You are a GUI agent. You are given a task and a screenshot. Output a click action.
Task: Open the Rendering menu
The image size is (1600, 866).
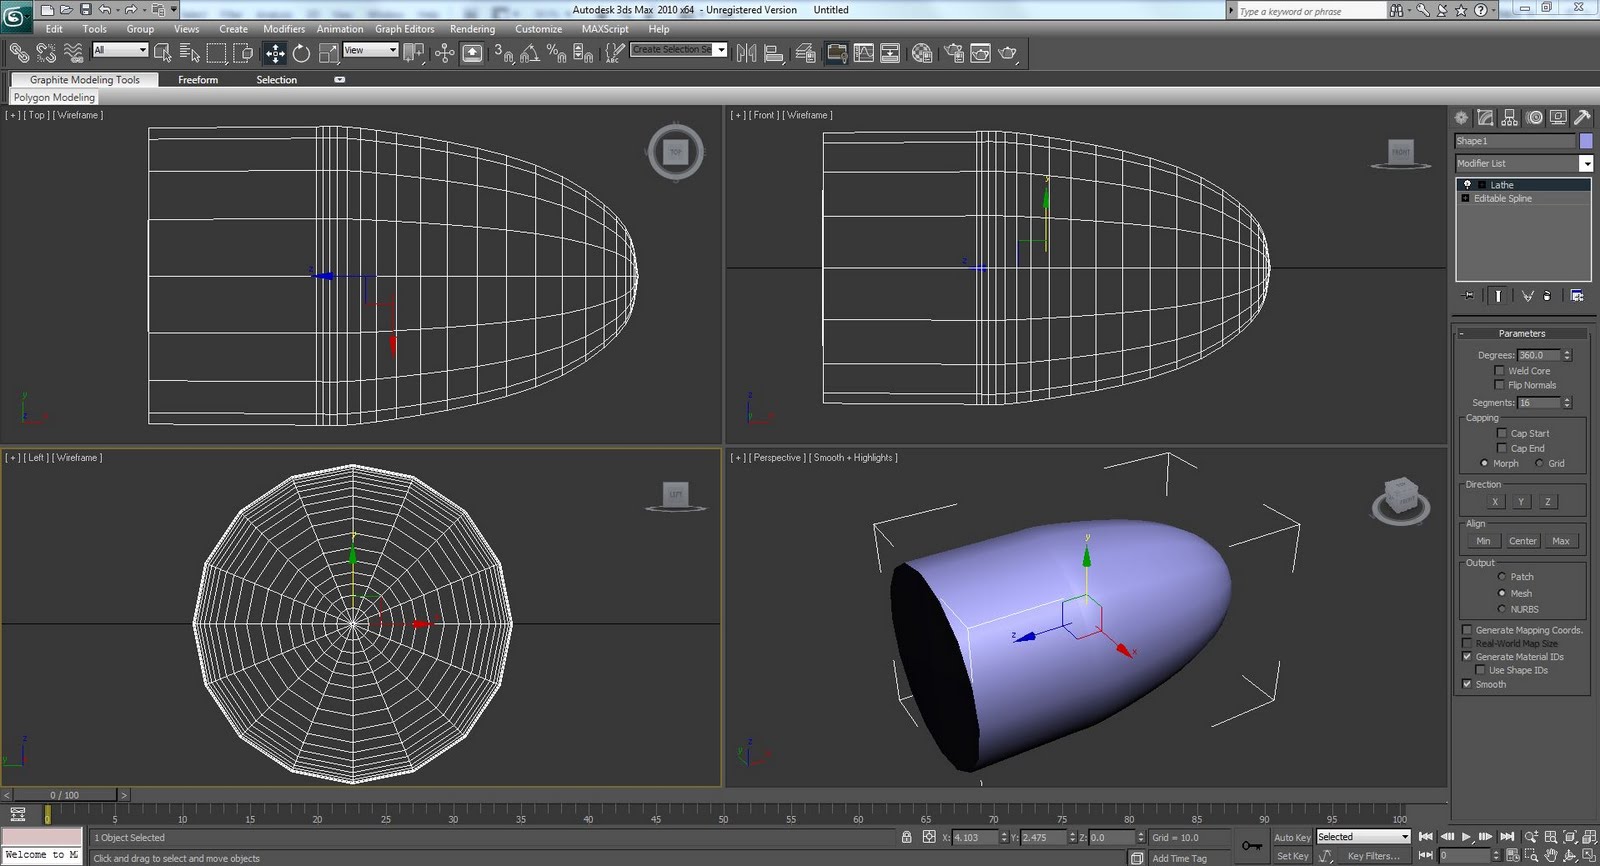tap(472, 29)
